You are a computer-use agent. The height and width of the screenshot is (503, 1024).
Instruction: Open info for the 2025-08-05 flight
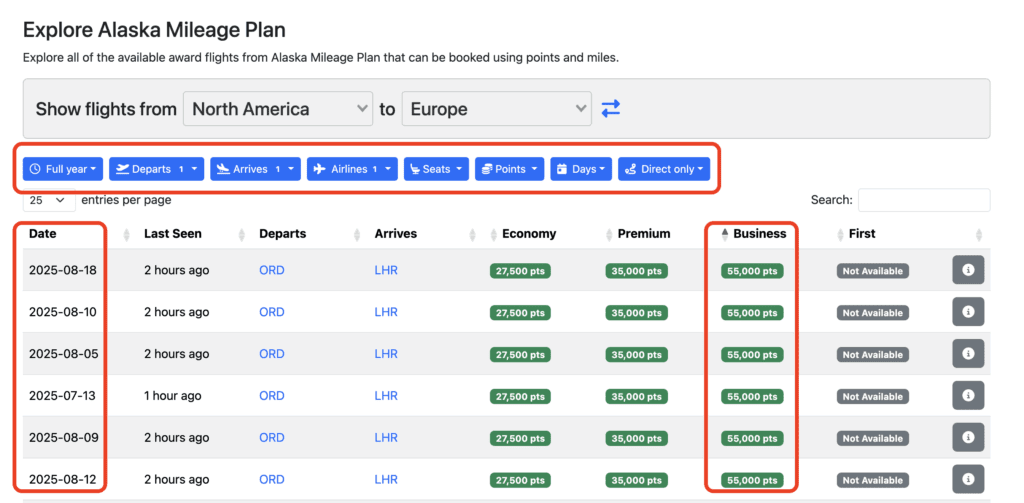pos(968,353)
